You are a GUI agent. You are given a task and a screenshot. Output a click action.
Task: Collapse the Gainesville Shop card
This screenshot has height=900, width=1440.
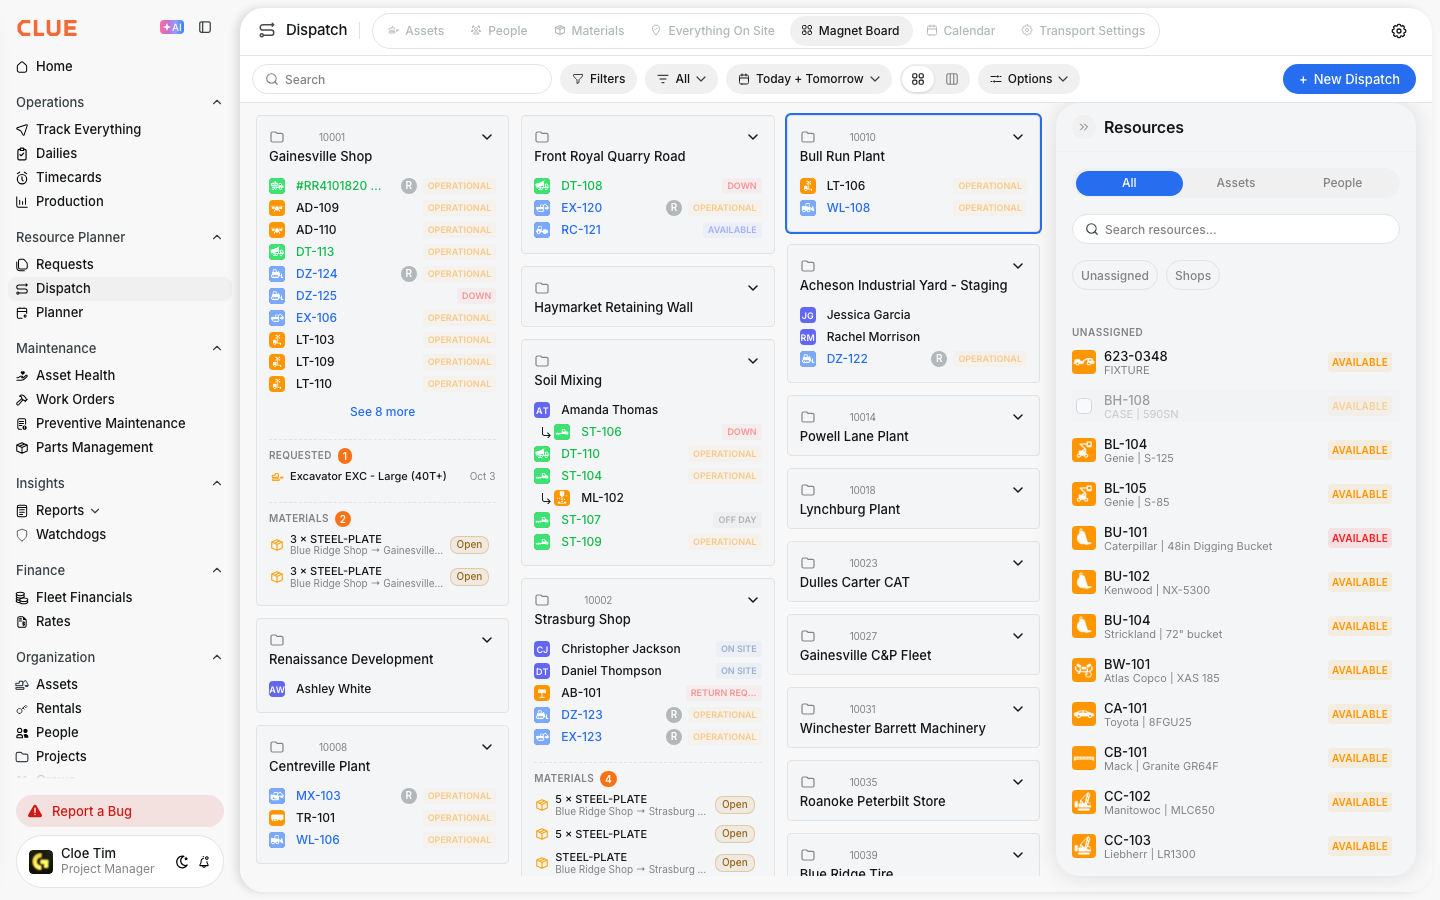tap(487, 137)
